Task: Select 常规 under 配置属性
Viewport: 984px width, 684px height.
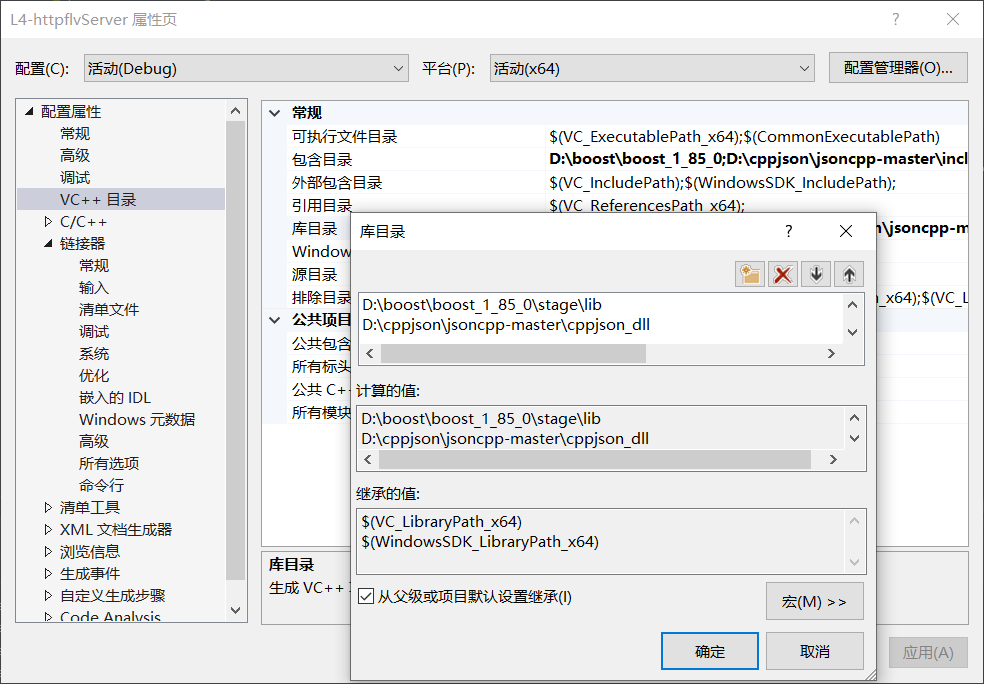Action: (75, 133)
